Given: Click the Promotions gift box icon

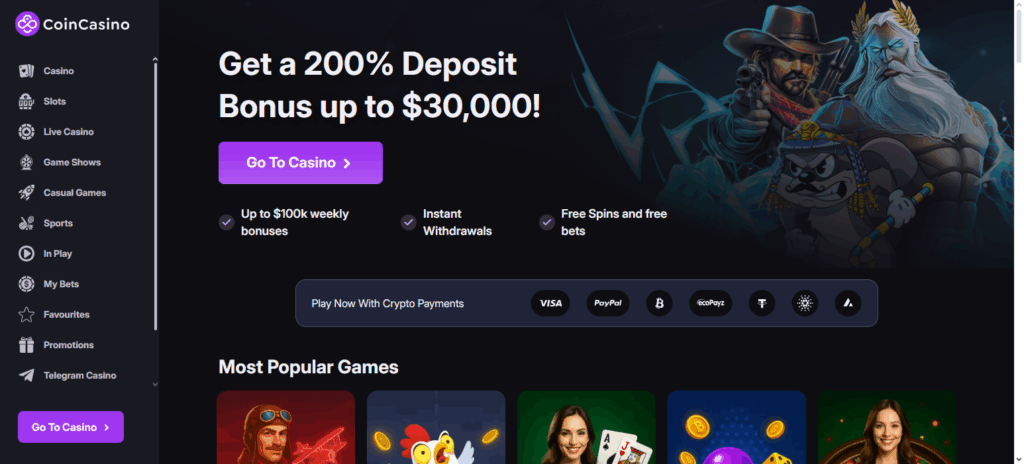Looking at the screenshot, I should point(26,345).
